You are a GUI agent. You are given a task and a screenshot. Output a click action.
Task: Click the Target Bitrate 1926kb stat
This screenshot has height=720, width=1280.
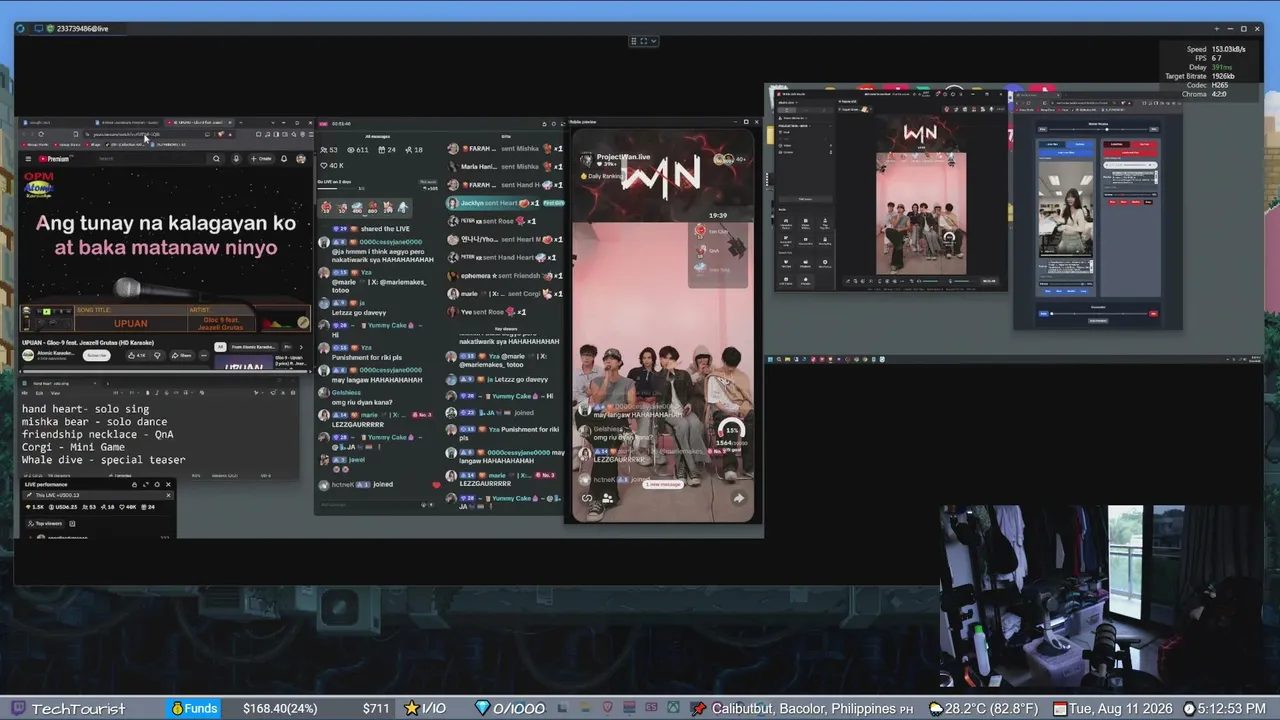[1200, 76]
